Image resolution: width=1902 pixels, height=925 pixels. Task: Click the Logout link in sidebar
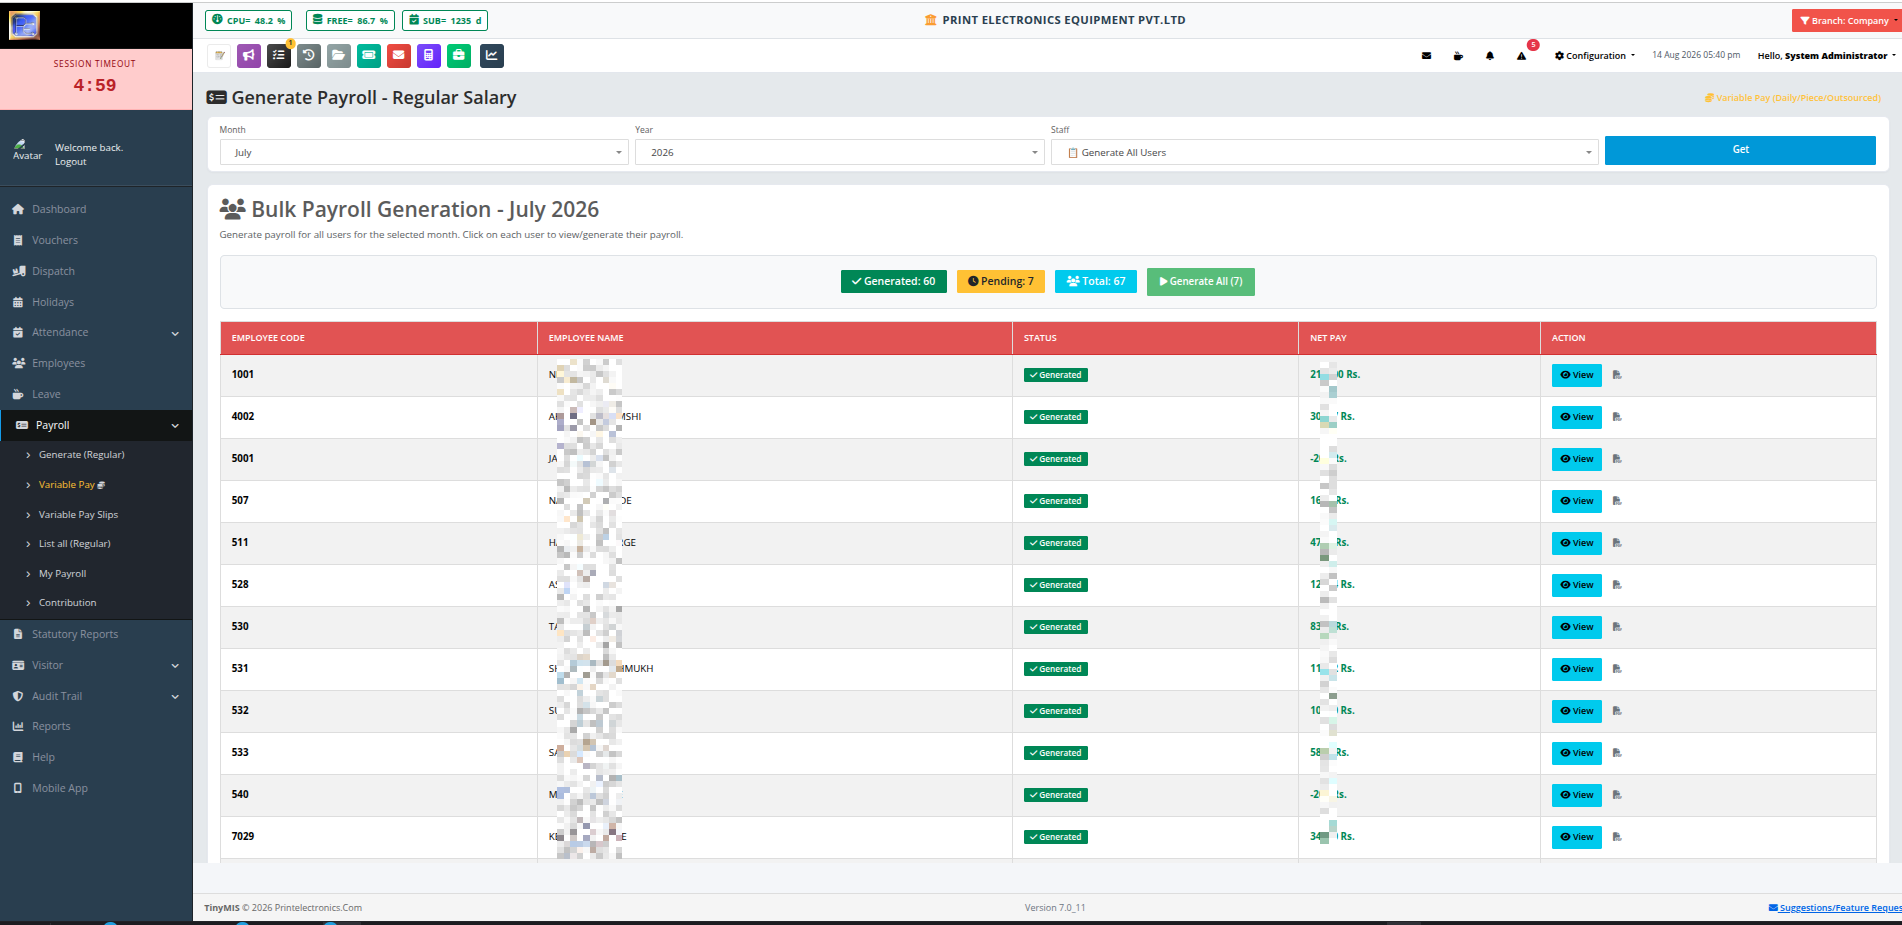[70, 162]
